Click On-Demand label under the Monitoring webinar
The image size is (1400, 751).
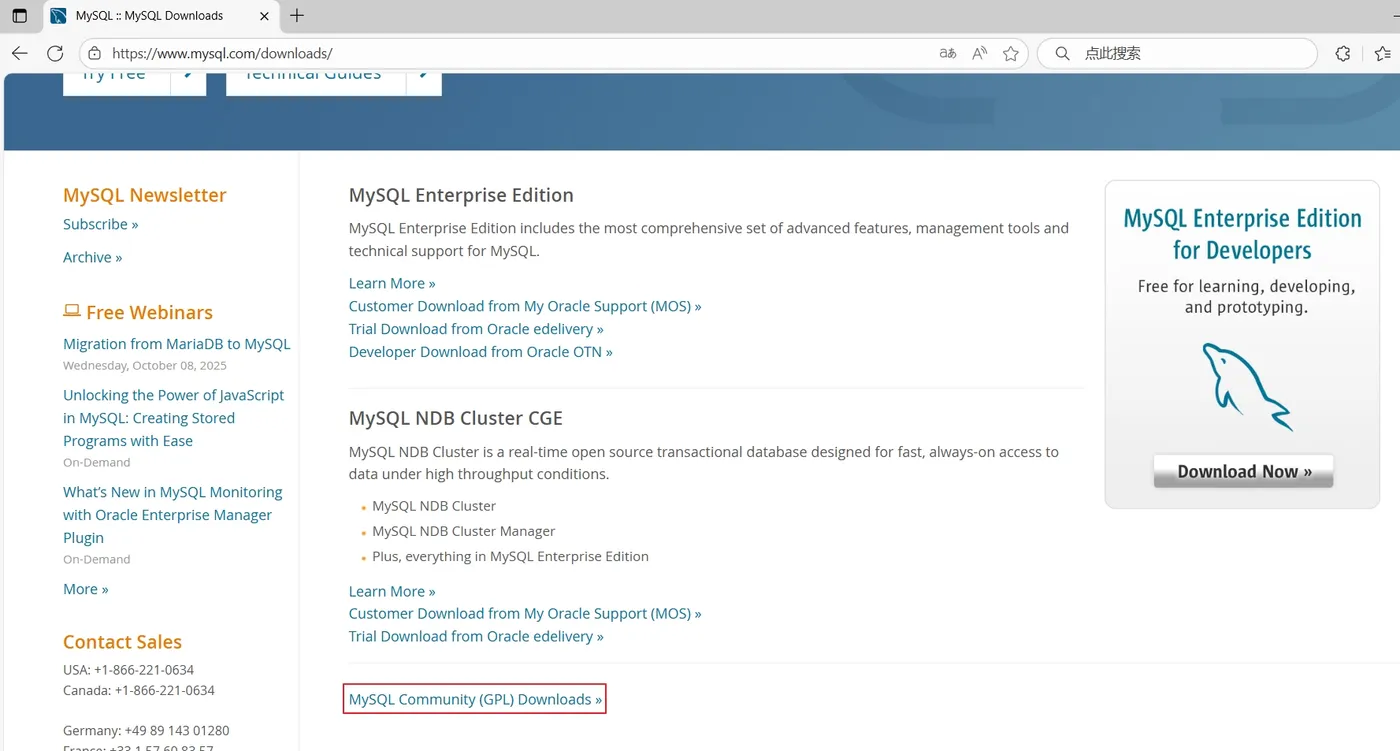pos(97,560)
